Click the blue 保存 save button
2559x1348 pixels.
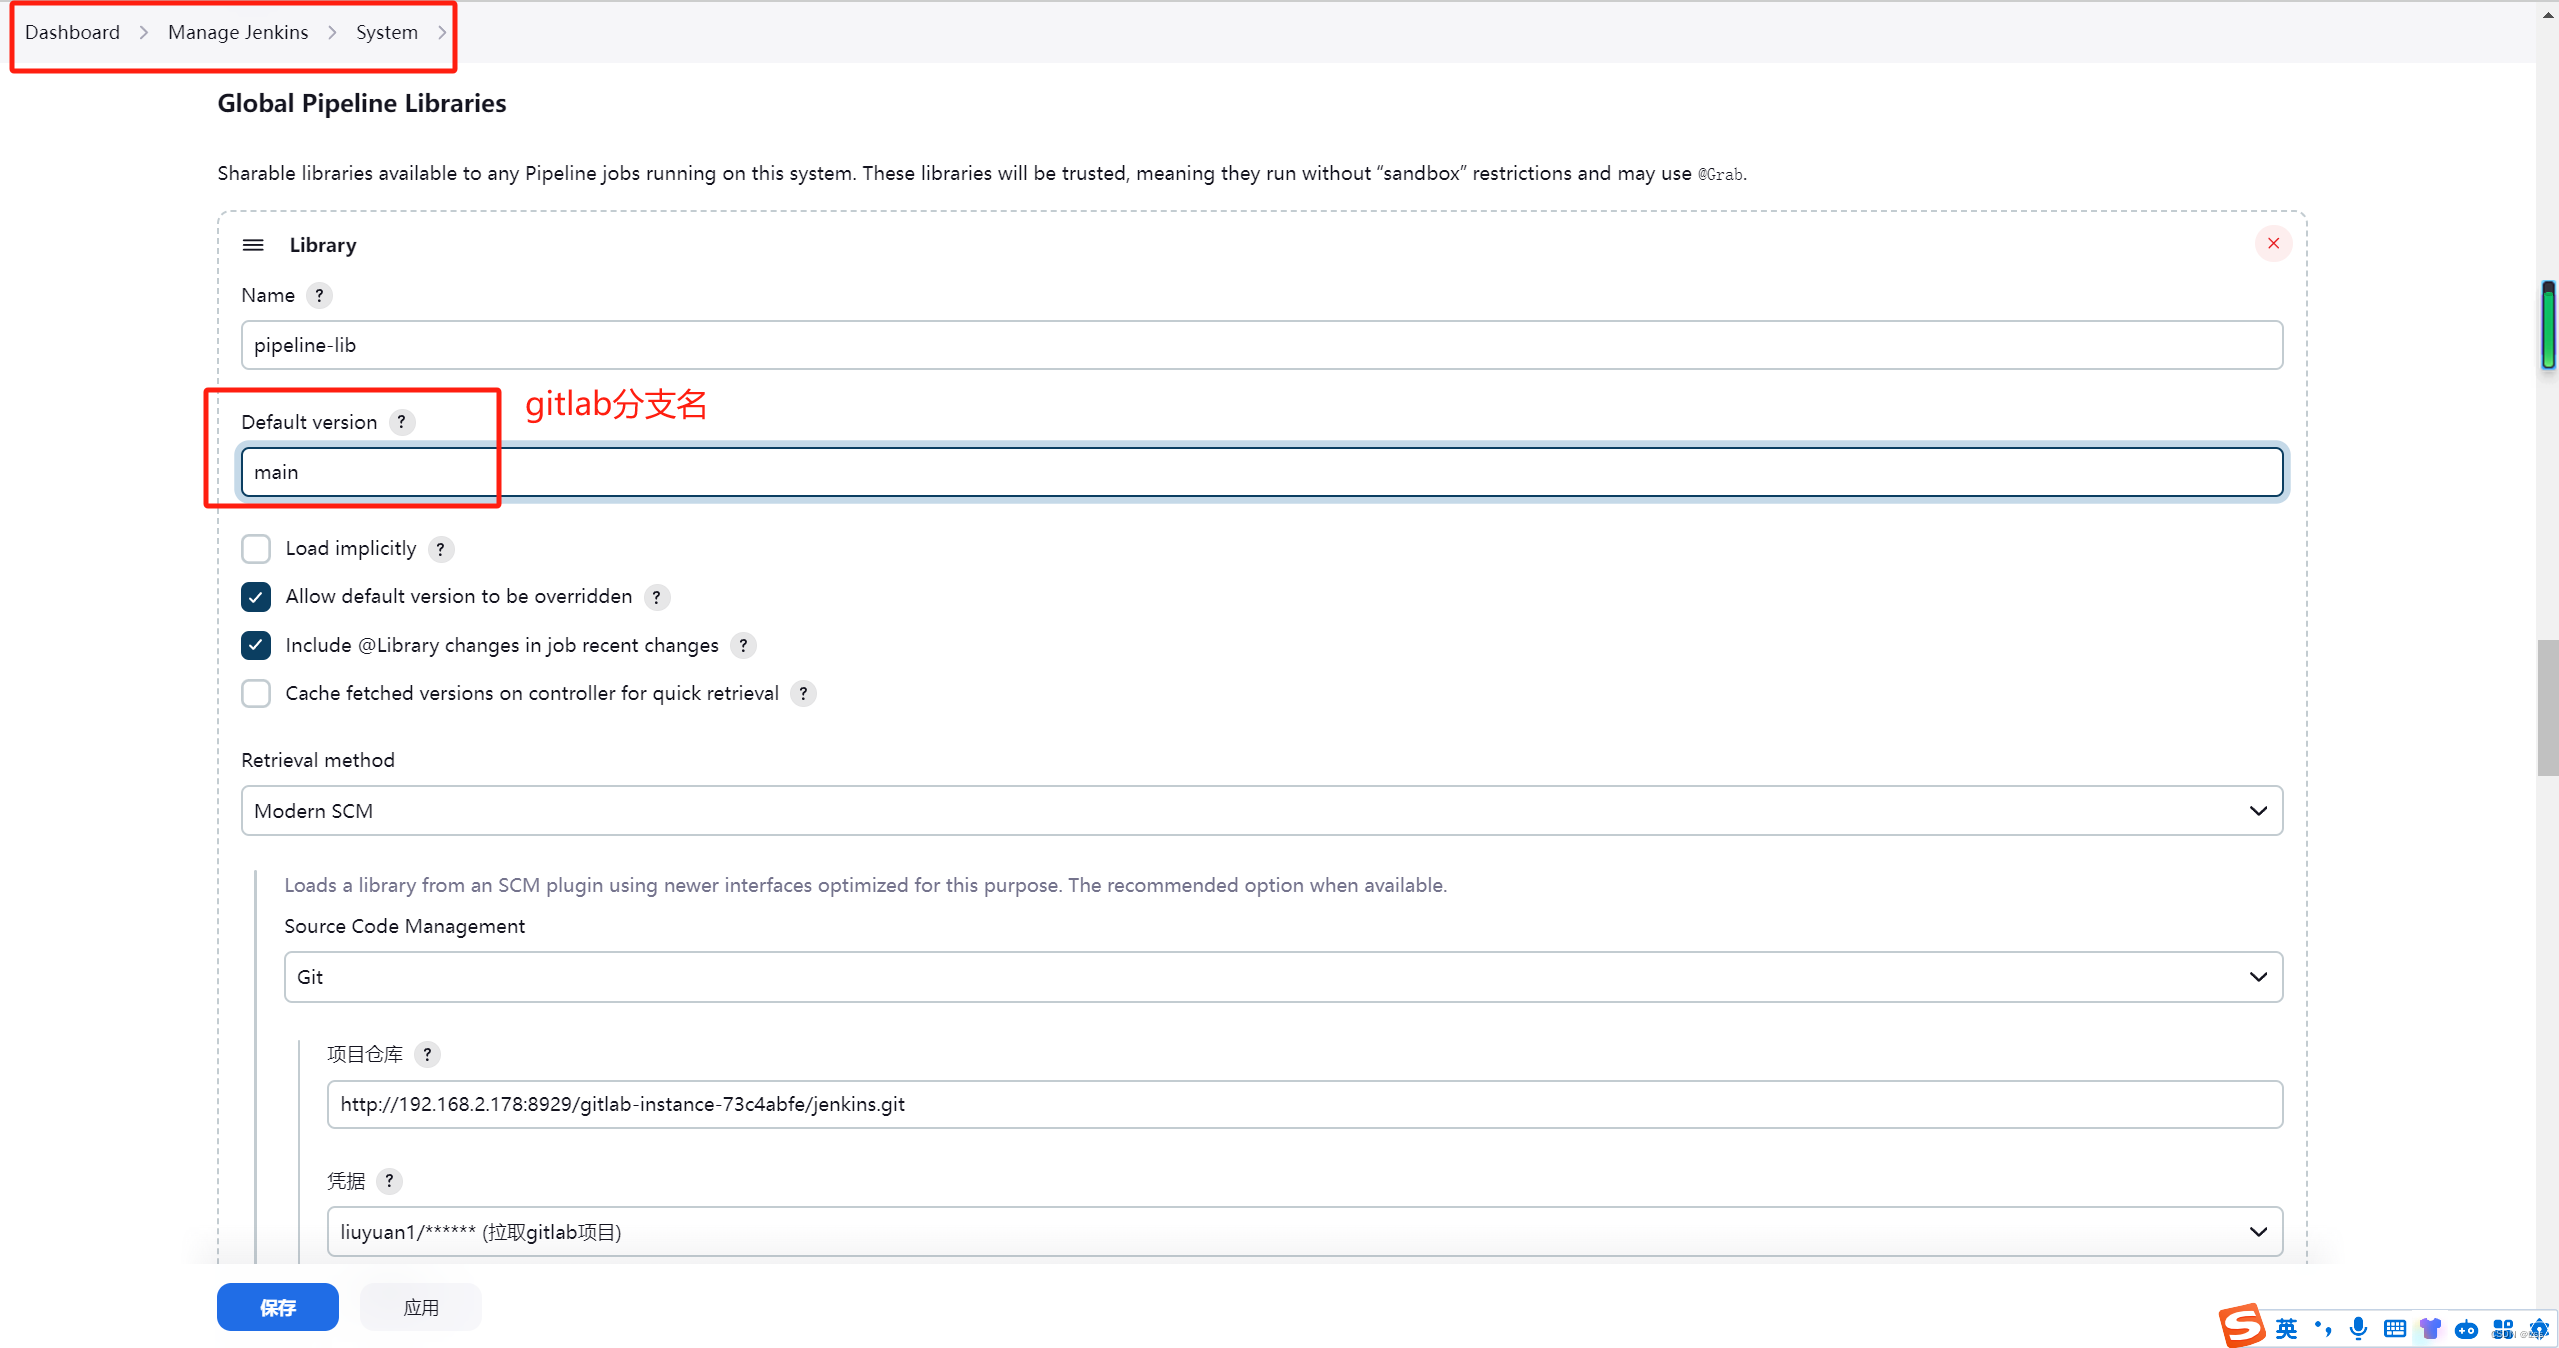[x=277, y=1307]
